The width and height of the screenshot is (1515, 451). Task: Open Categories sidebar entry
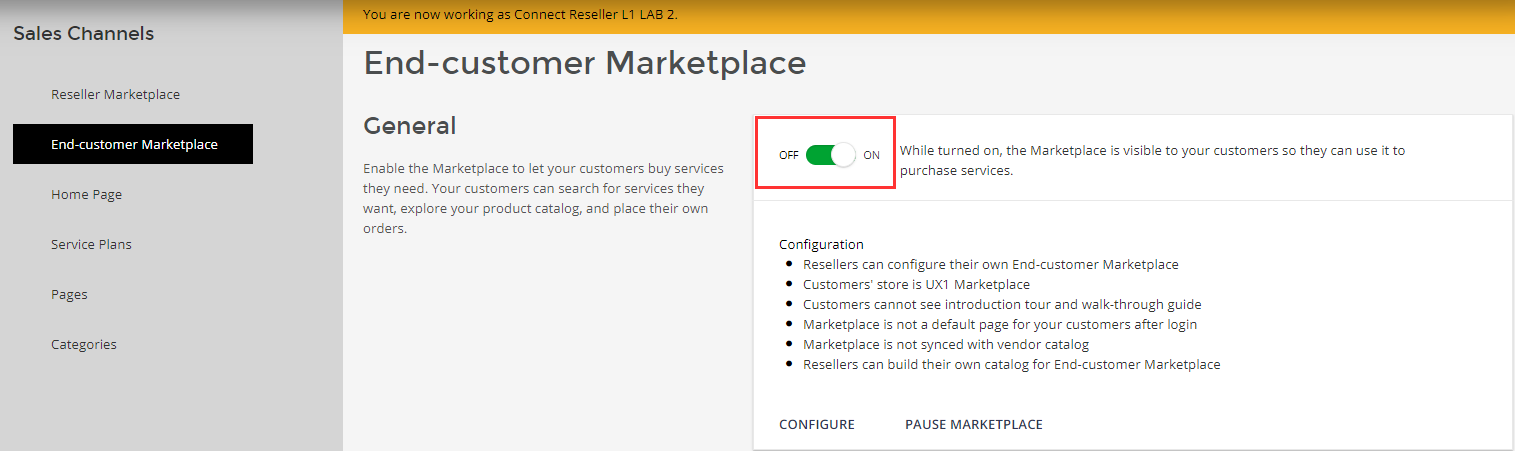(84, 344)
